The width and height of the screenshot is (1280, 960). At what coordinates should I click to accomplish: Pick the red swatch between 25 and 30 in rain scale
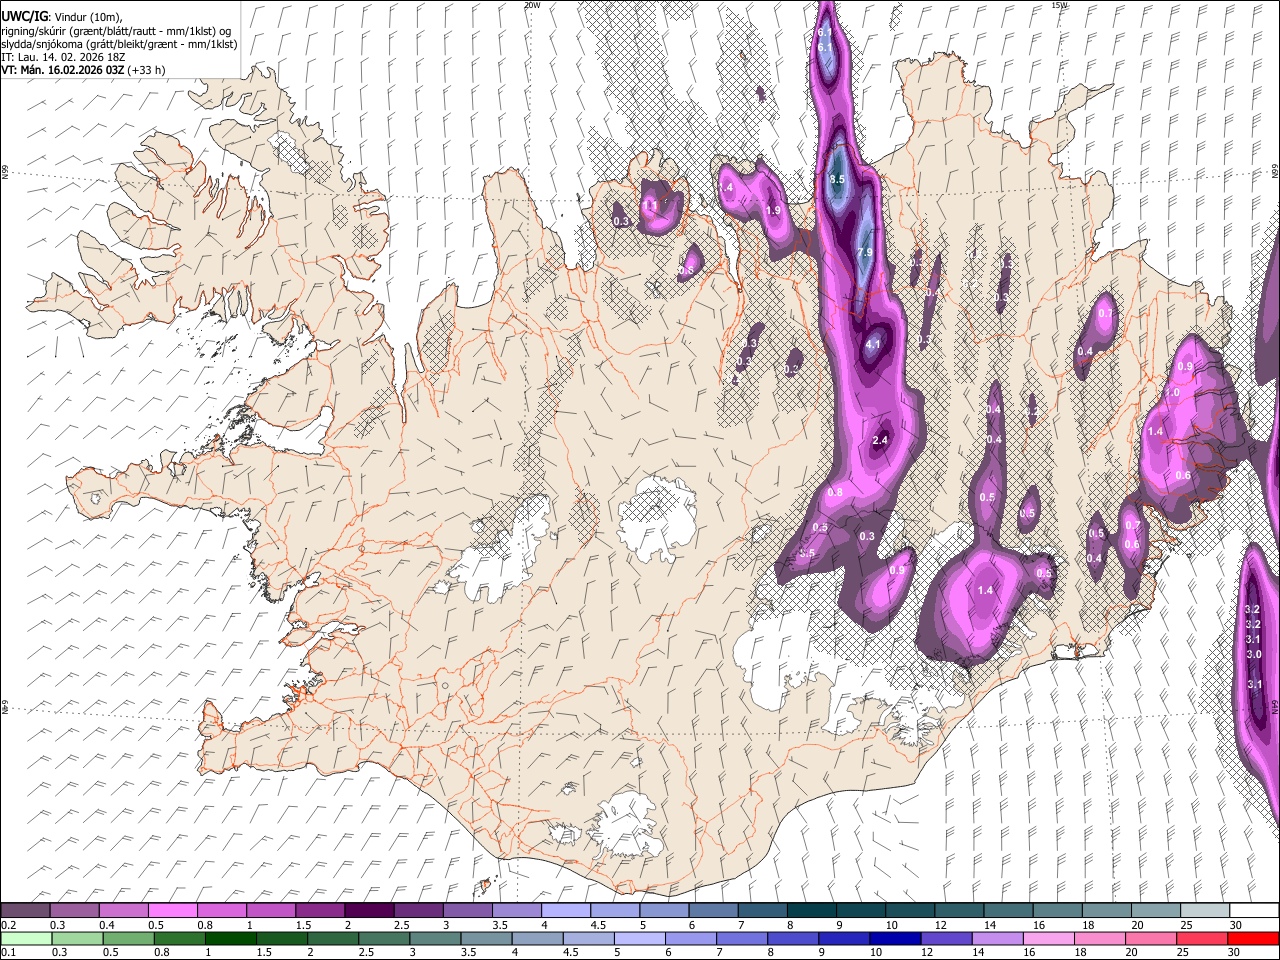click(x=1201, y=938)
